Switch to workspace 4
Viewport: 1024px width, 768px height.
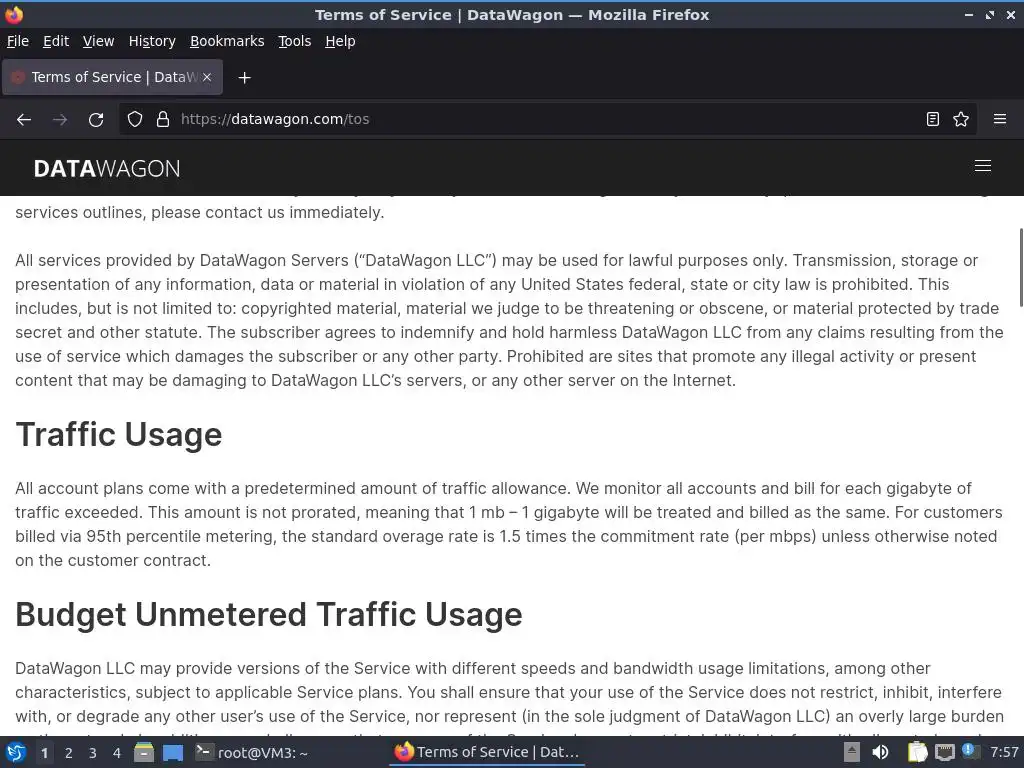[x=117, y=753]
